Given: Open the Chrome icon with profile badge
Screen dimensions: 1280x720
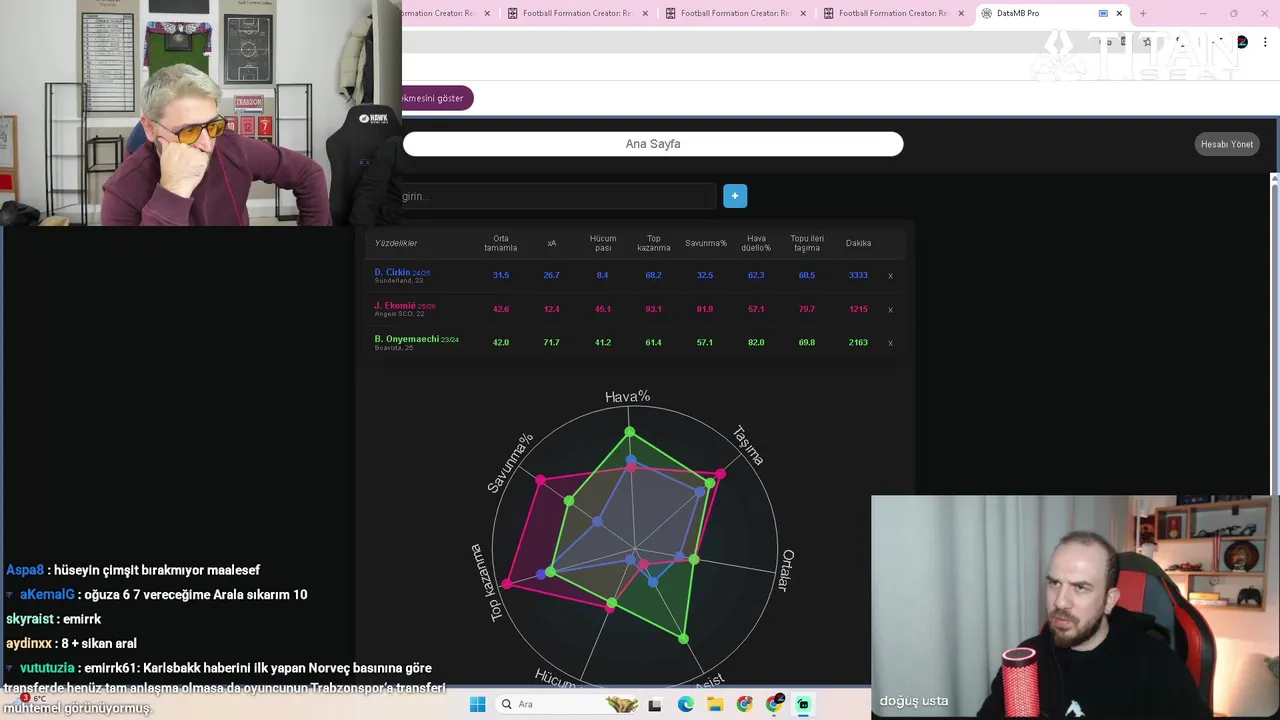Looking at the screenshot, I should coord(774,704).
